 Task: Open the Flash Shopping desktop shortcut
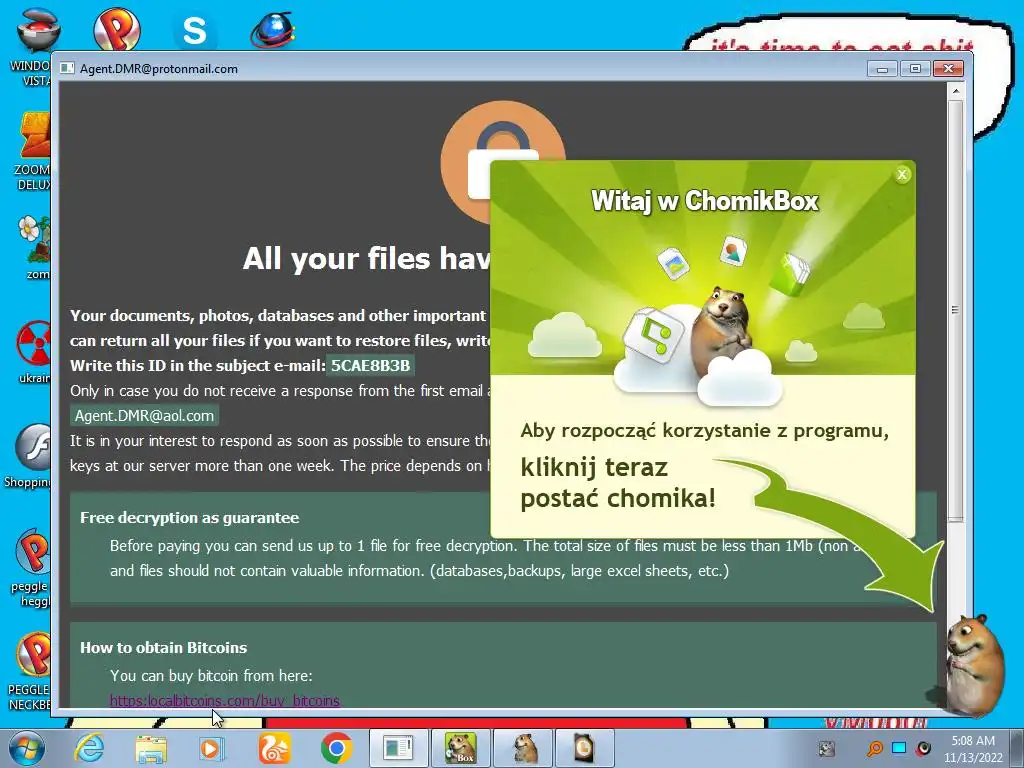(29, 456)
